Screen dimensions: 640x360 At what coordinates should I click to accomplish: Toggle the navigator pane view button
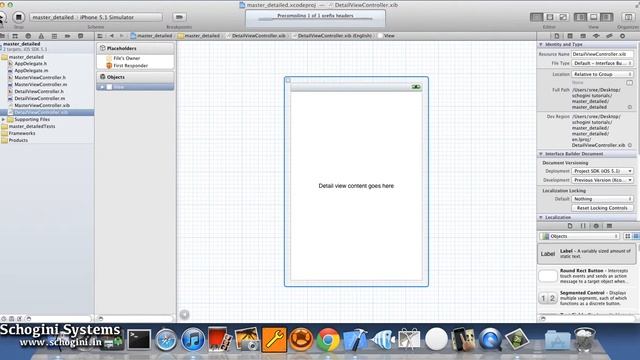(580, 17)
